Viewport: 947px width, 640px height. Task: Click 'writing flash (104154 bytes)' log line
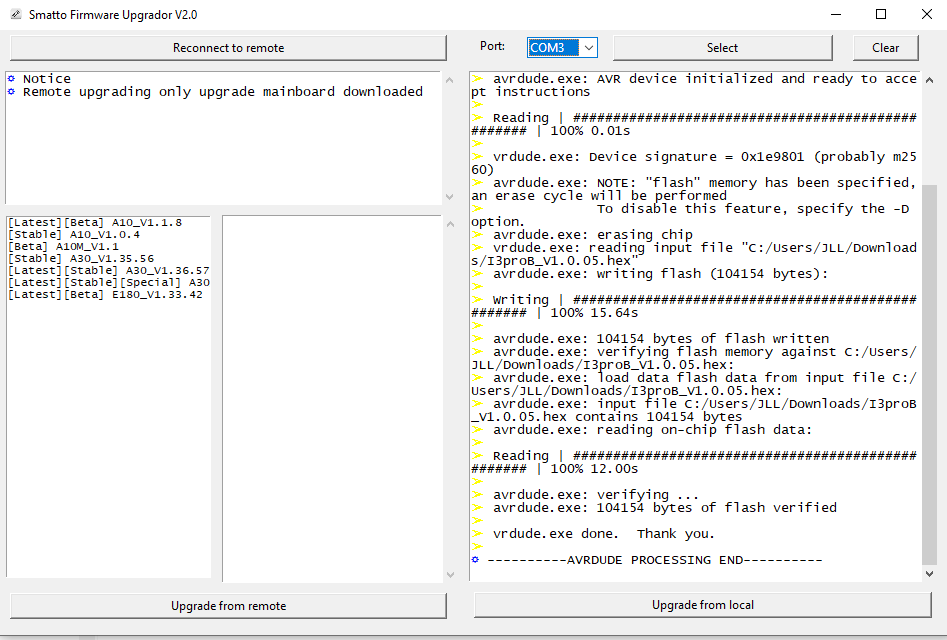point(661,274)
